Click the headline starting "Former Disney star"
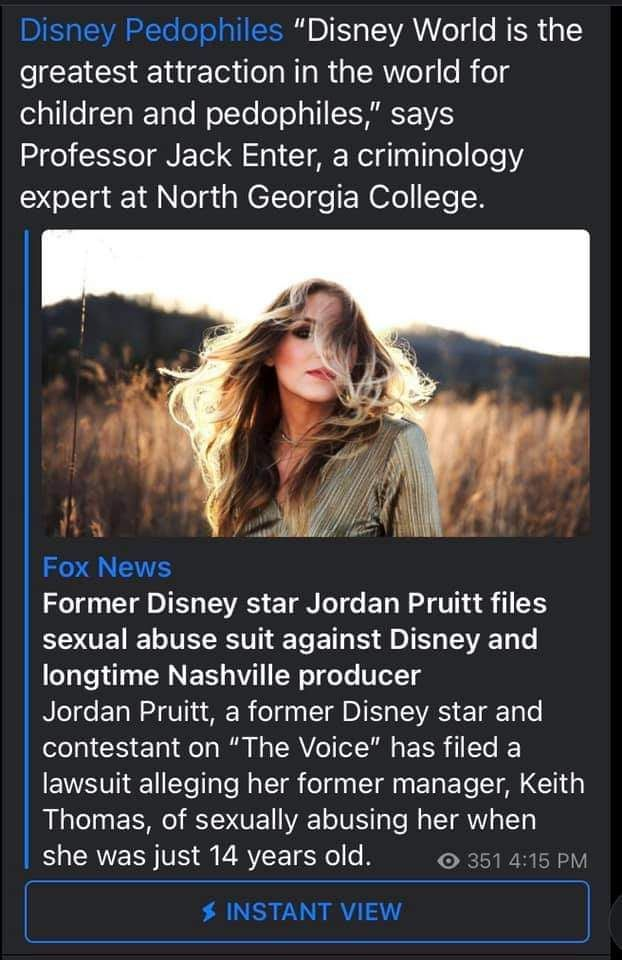622x960 pixels. click(x=294, y=604)
